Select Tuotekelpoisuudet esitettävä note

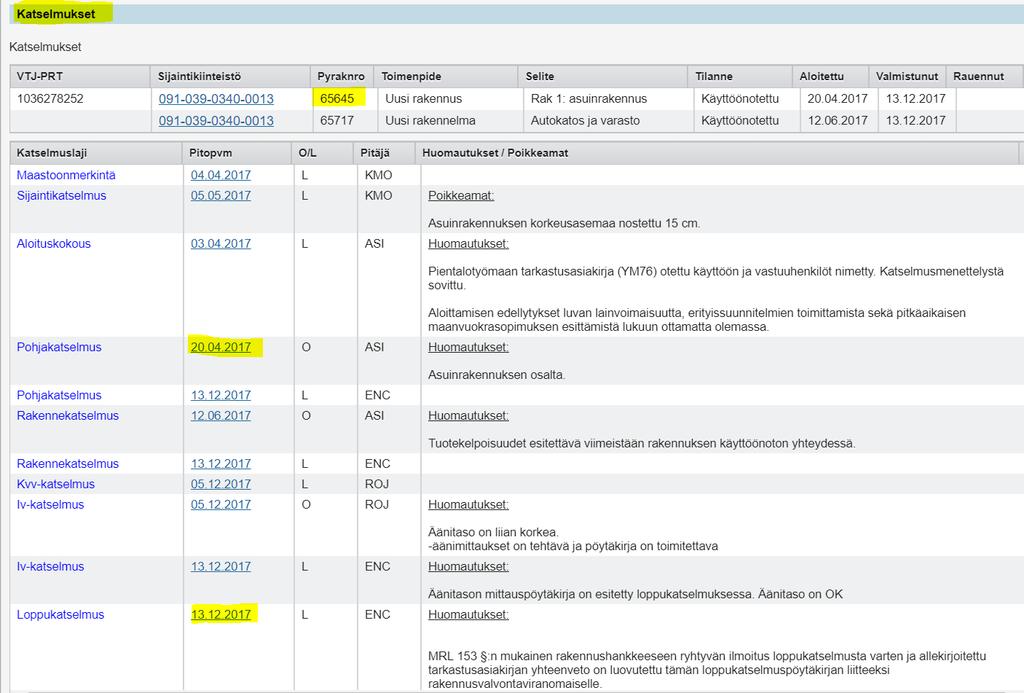(642, 443)
